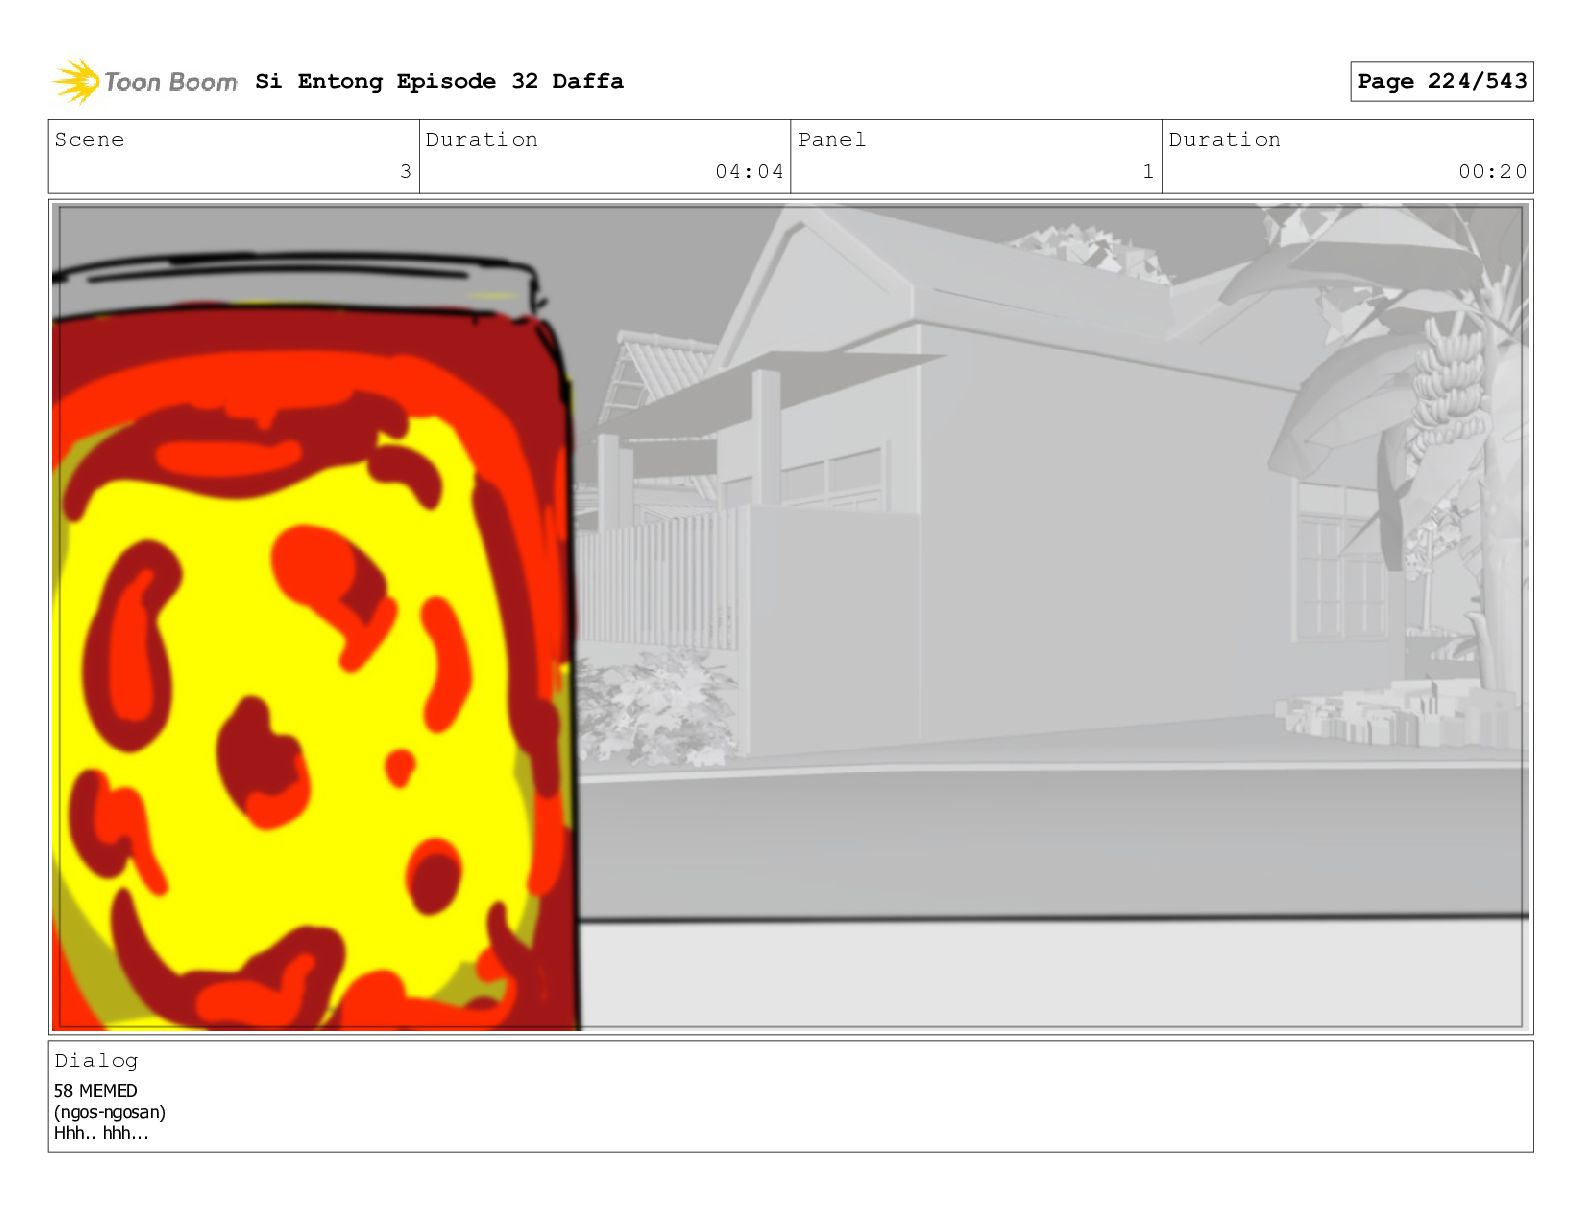1584x1224 pixels.
Task: Select the dialog line 'Hhh.. hhh...'
Action: point(101,1133)
